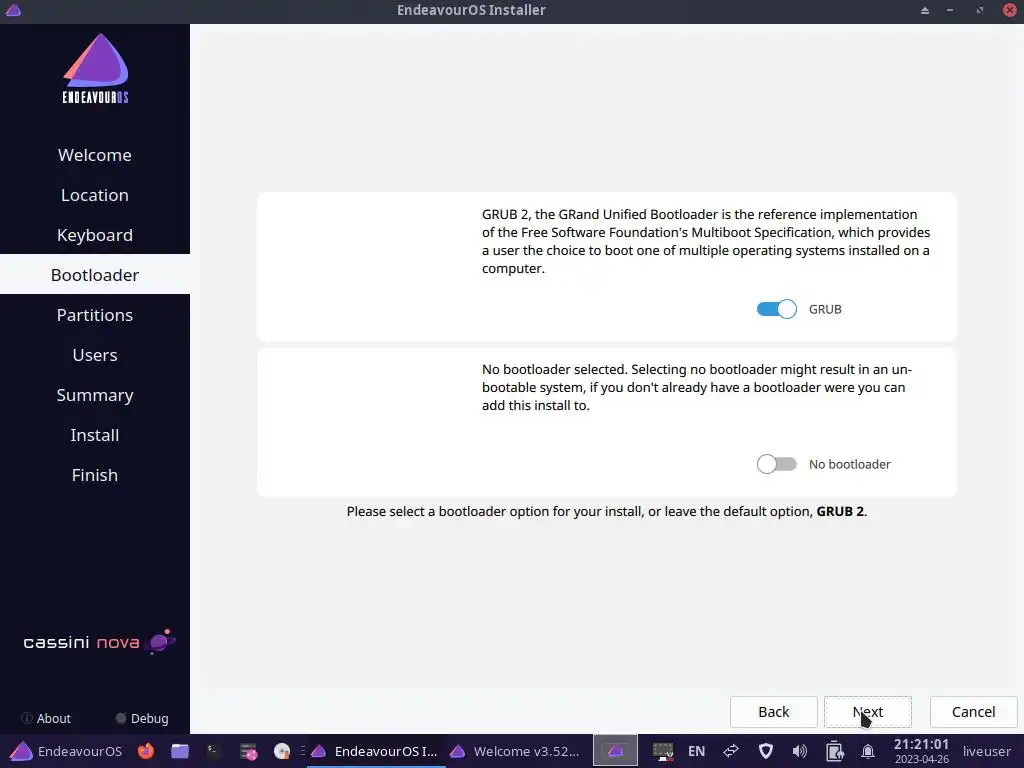
Task: Click the battery power manager icon
Action: (834, 751)
